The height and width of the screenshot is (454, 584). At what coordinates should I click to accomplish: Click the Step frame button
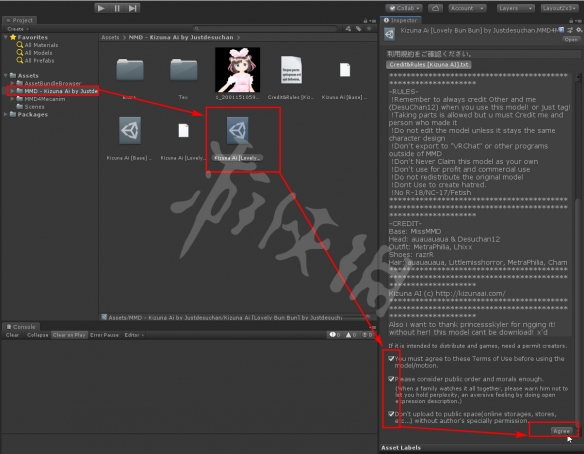[x=133, y=8]
